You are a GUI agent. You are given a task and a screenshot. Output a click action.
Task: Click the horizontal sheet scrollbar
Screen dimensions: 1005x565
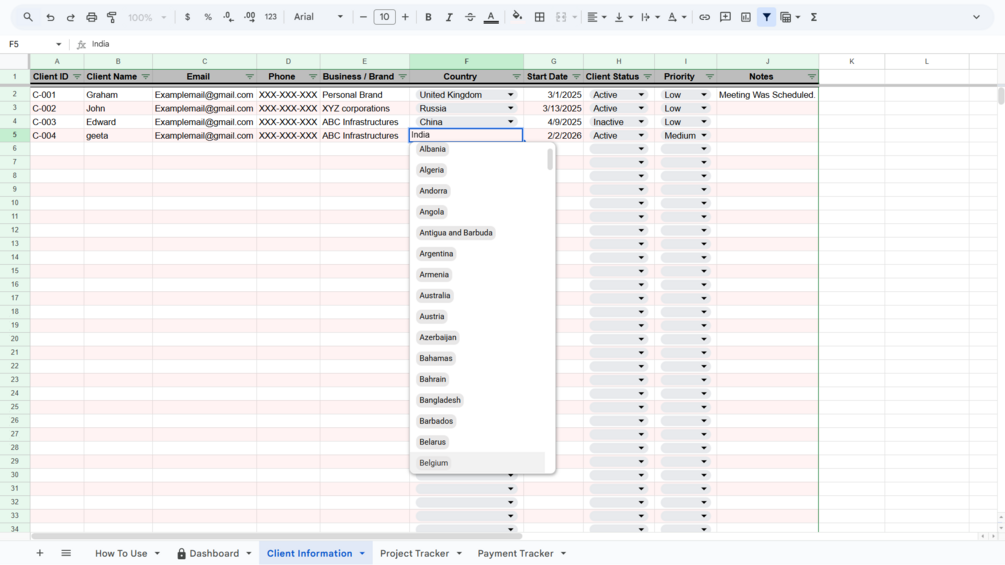(x=276, y=536)
